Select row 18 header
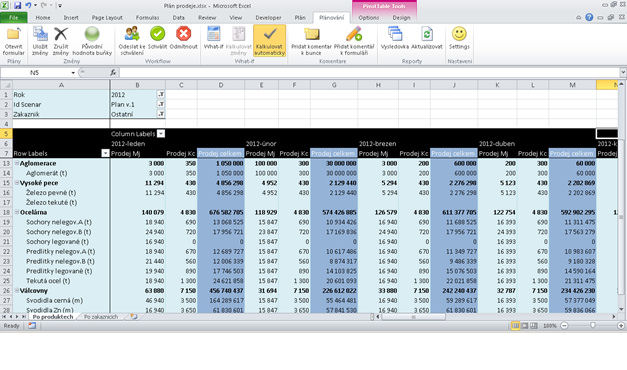The image size is (627, 370). (6, 212)
